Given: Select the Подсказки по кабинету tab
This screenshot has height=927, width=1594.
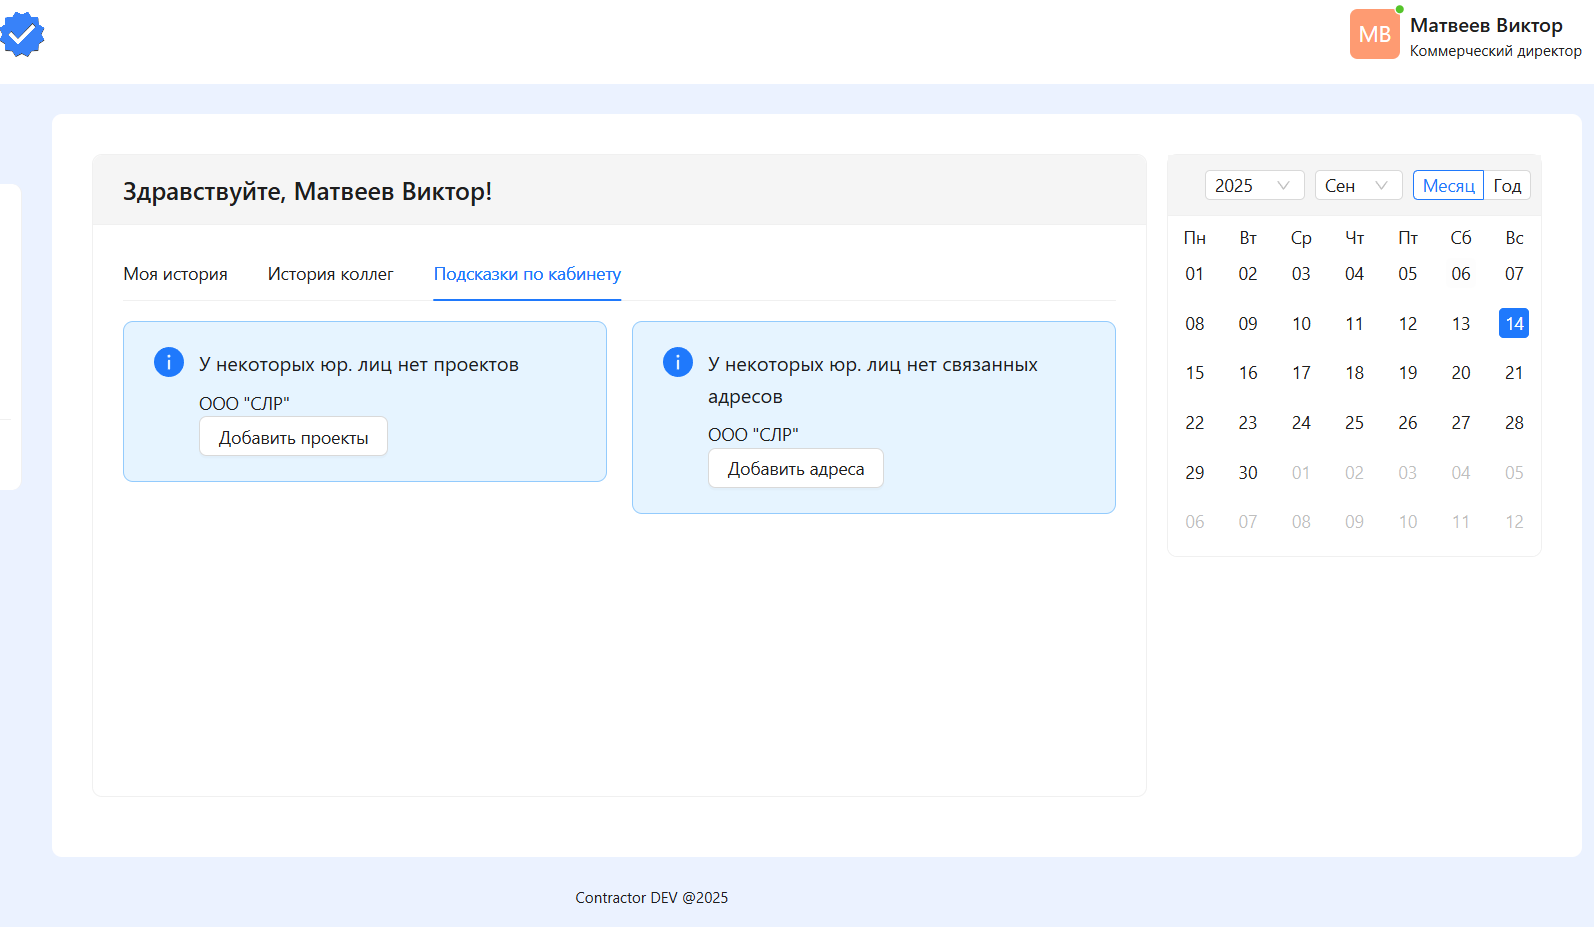Looking at the screenshot, I should (527, 274).
